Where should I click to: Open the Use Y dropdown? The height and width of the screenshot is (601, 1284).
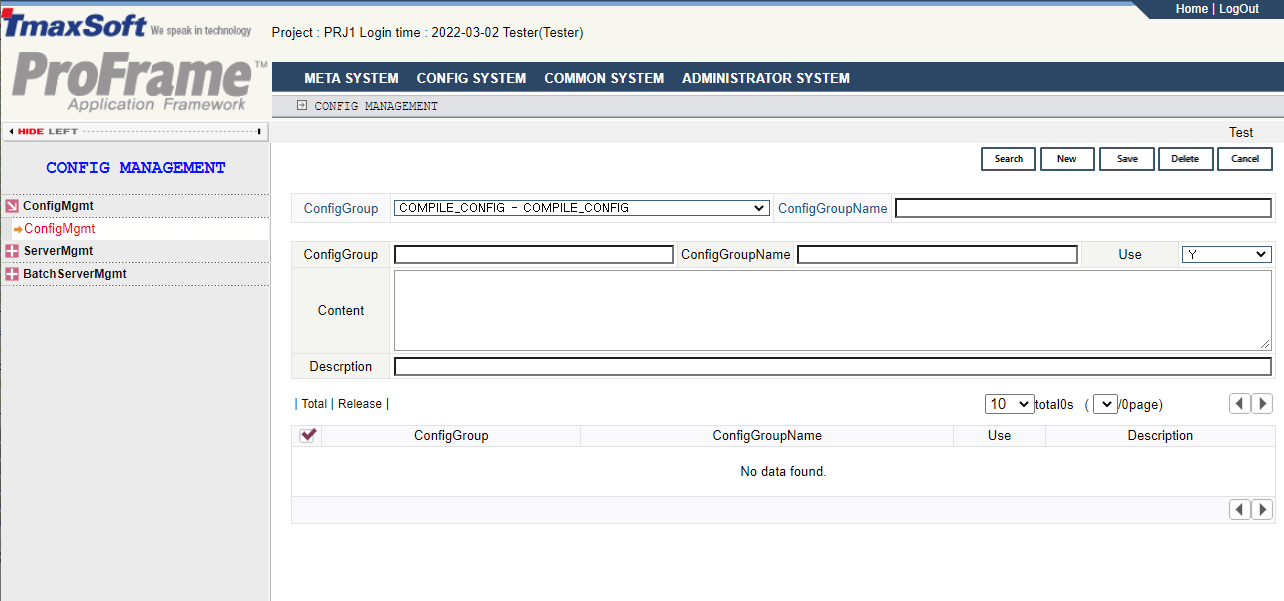click(1226, 255)
